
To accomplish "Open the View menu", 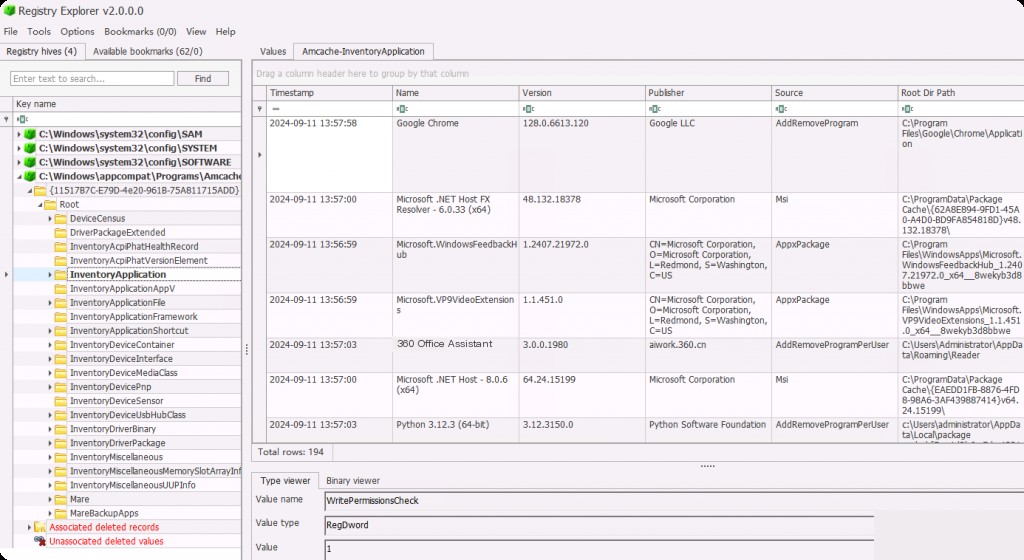I will 196,31.
